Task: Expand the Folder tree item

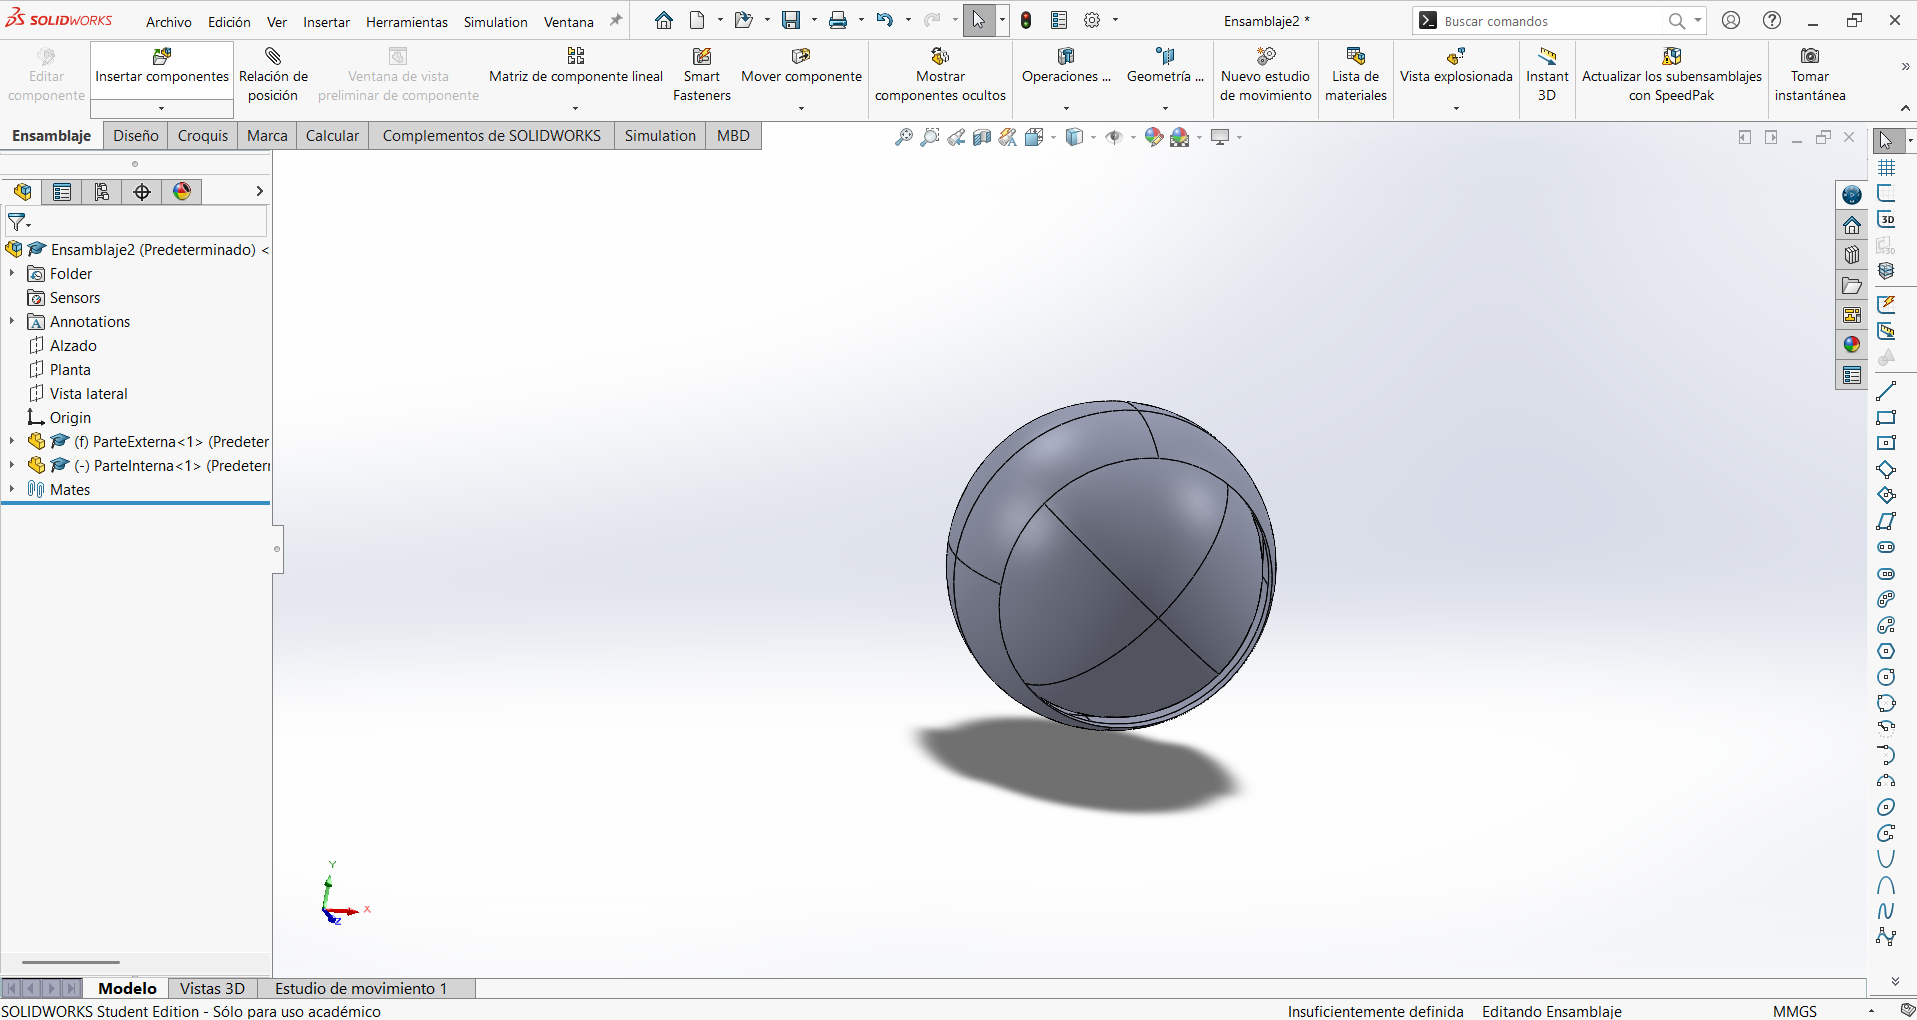Action: coord(12,273)
